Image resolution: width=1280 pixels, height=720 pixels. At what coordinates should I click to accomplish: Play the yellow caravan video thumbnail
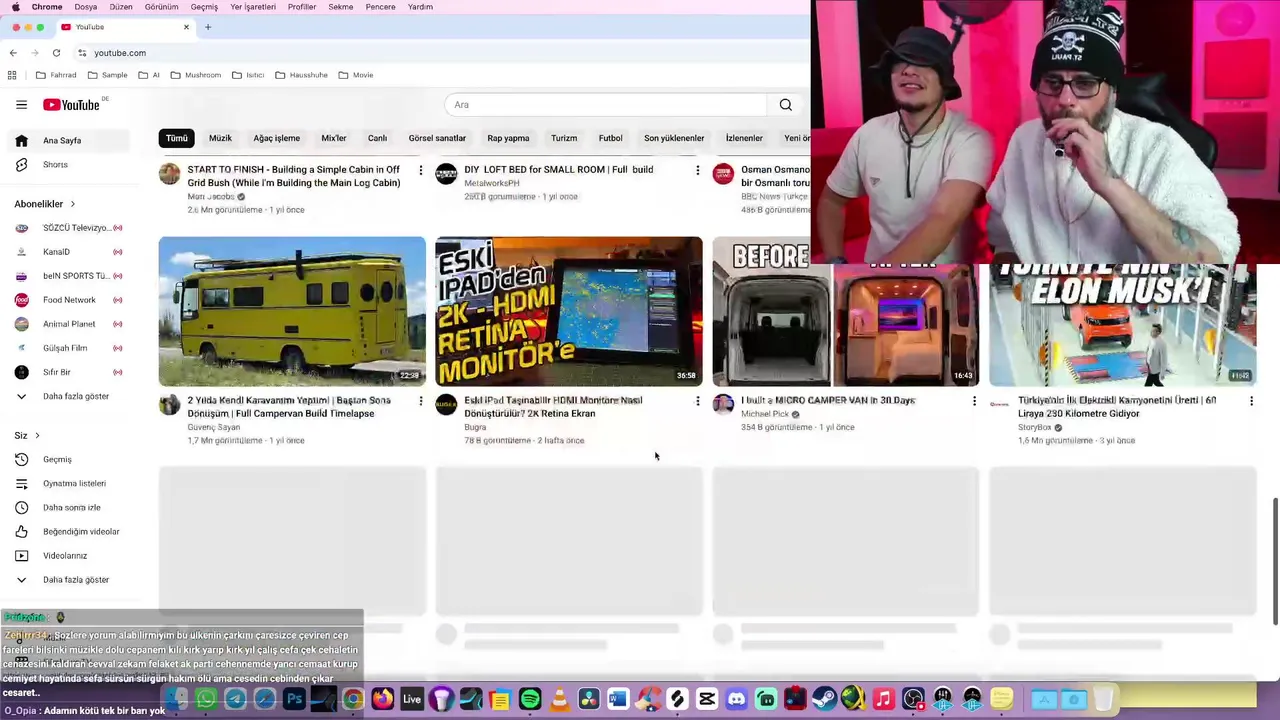click(292, 311)
